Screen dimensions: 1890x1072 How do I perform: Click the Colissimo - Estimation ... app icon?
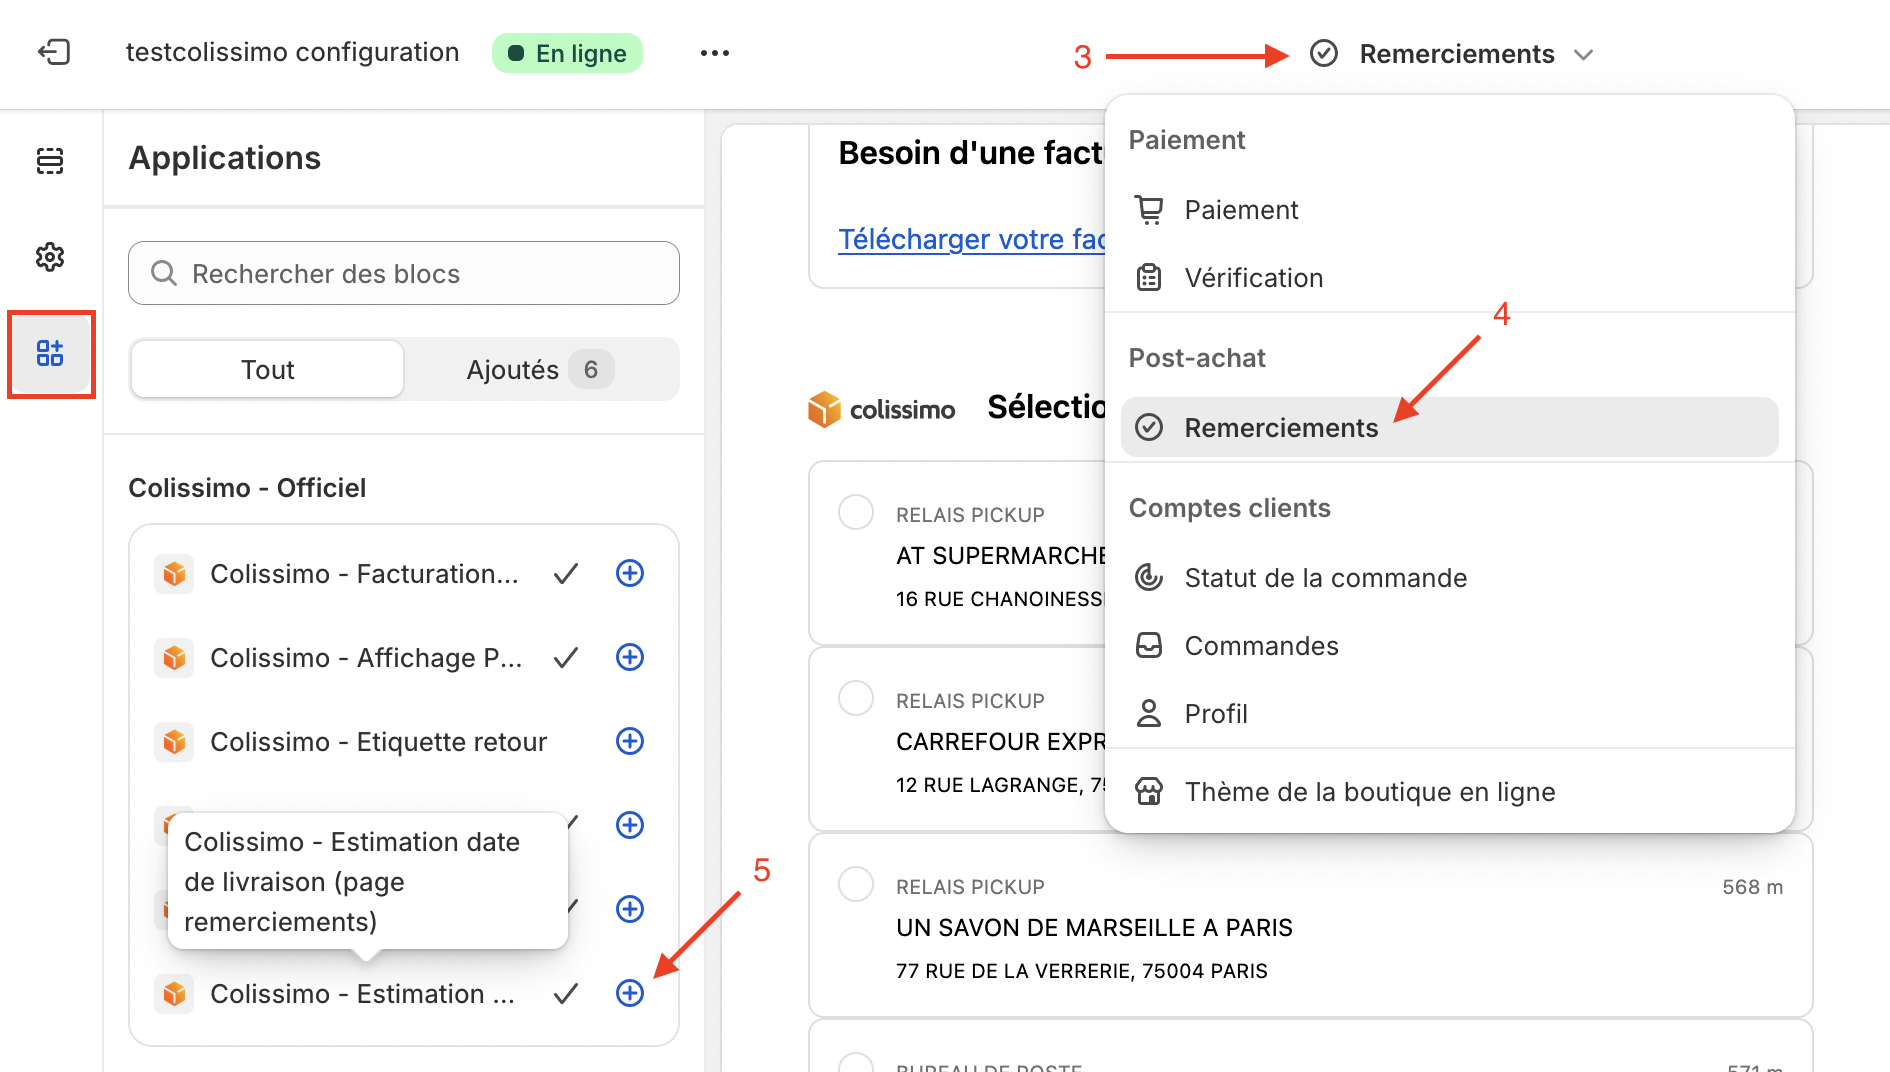(174, 994)
